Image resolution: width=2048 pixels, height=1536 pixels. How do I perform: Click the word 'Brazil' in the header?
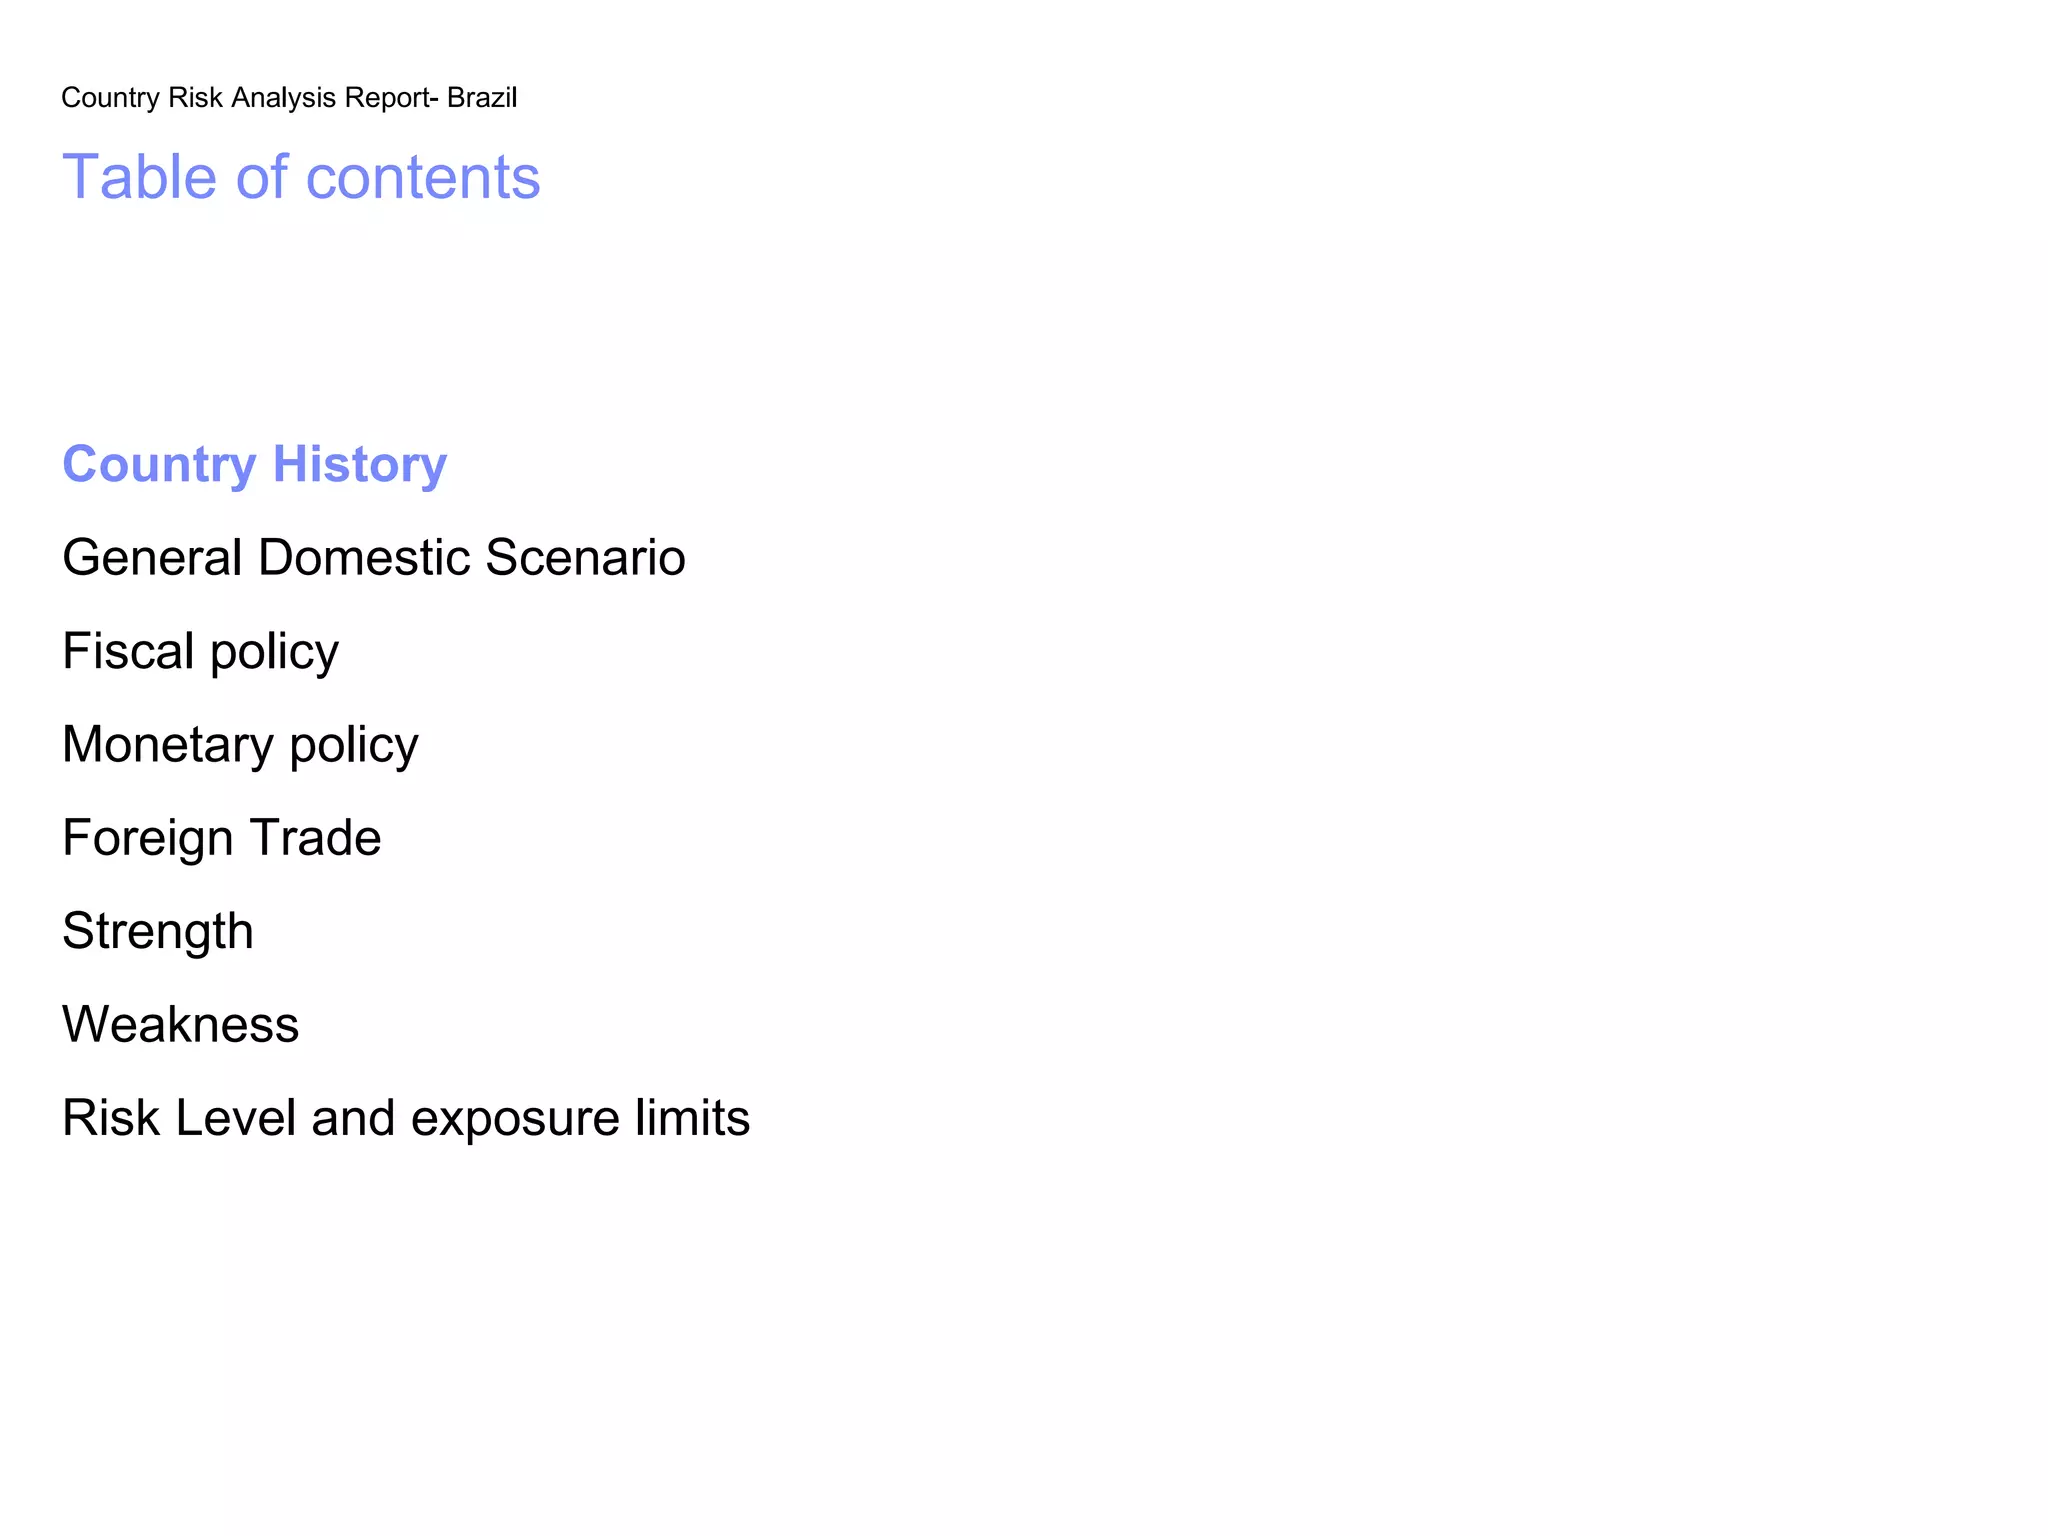482,98
